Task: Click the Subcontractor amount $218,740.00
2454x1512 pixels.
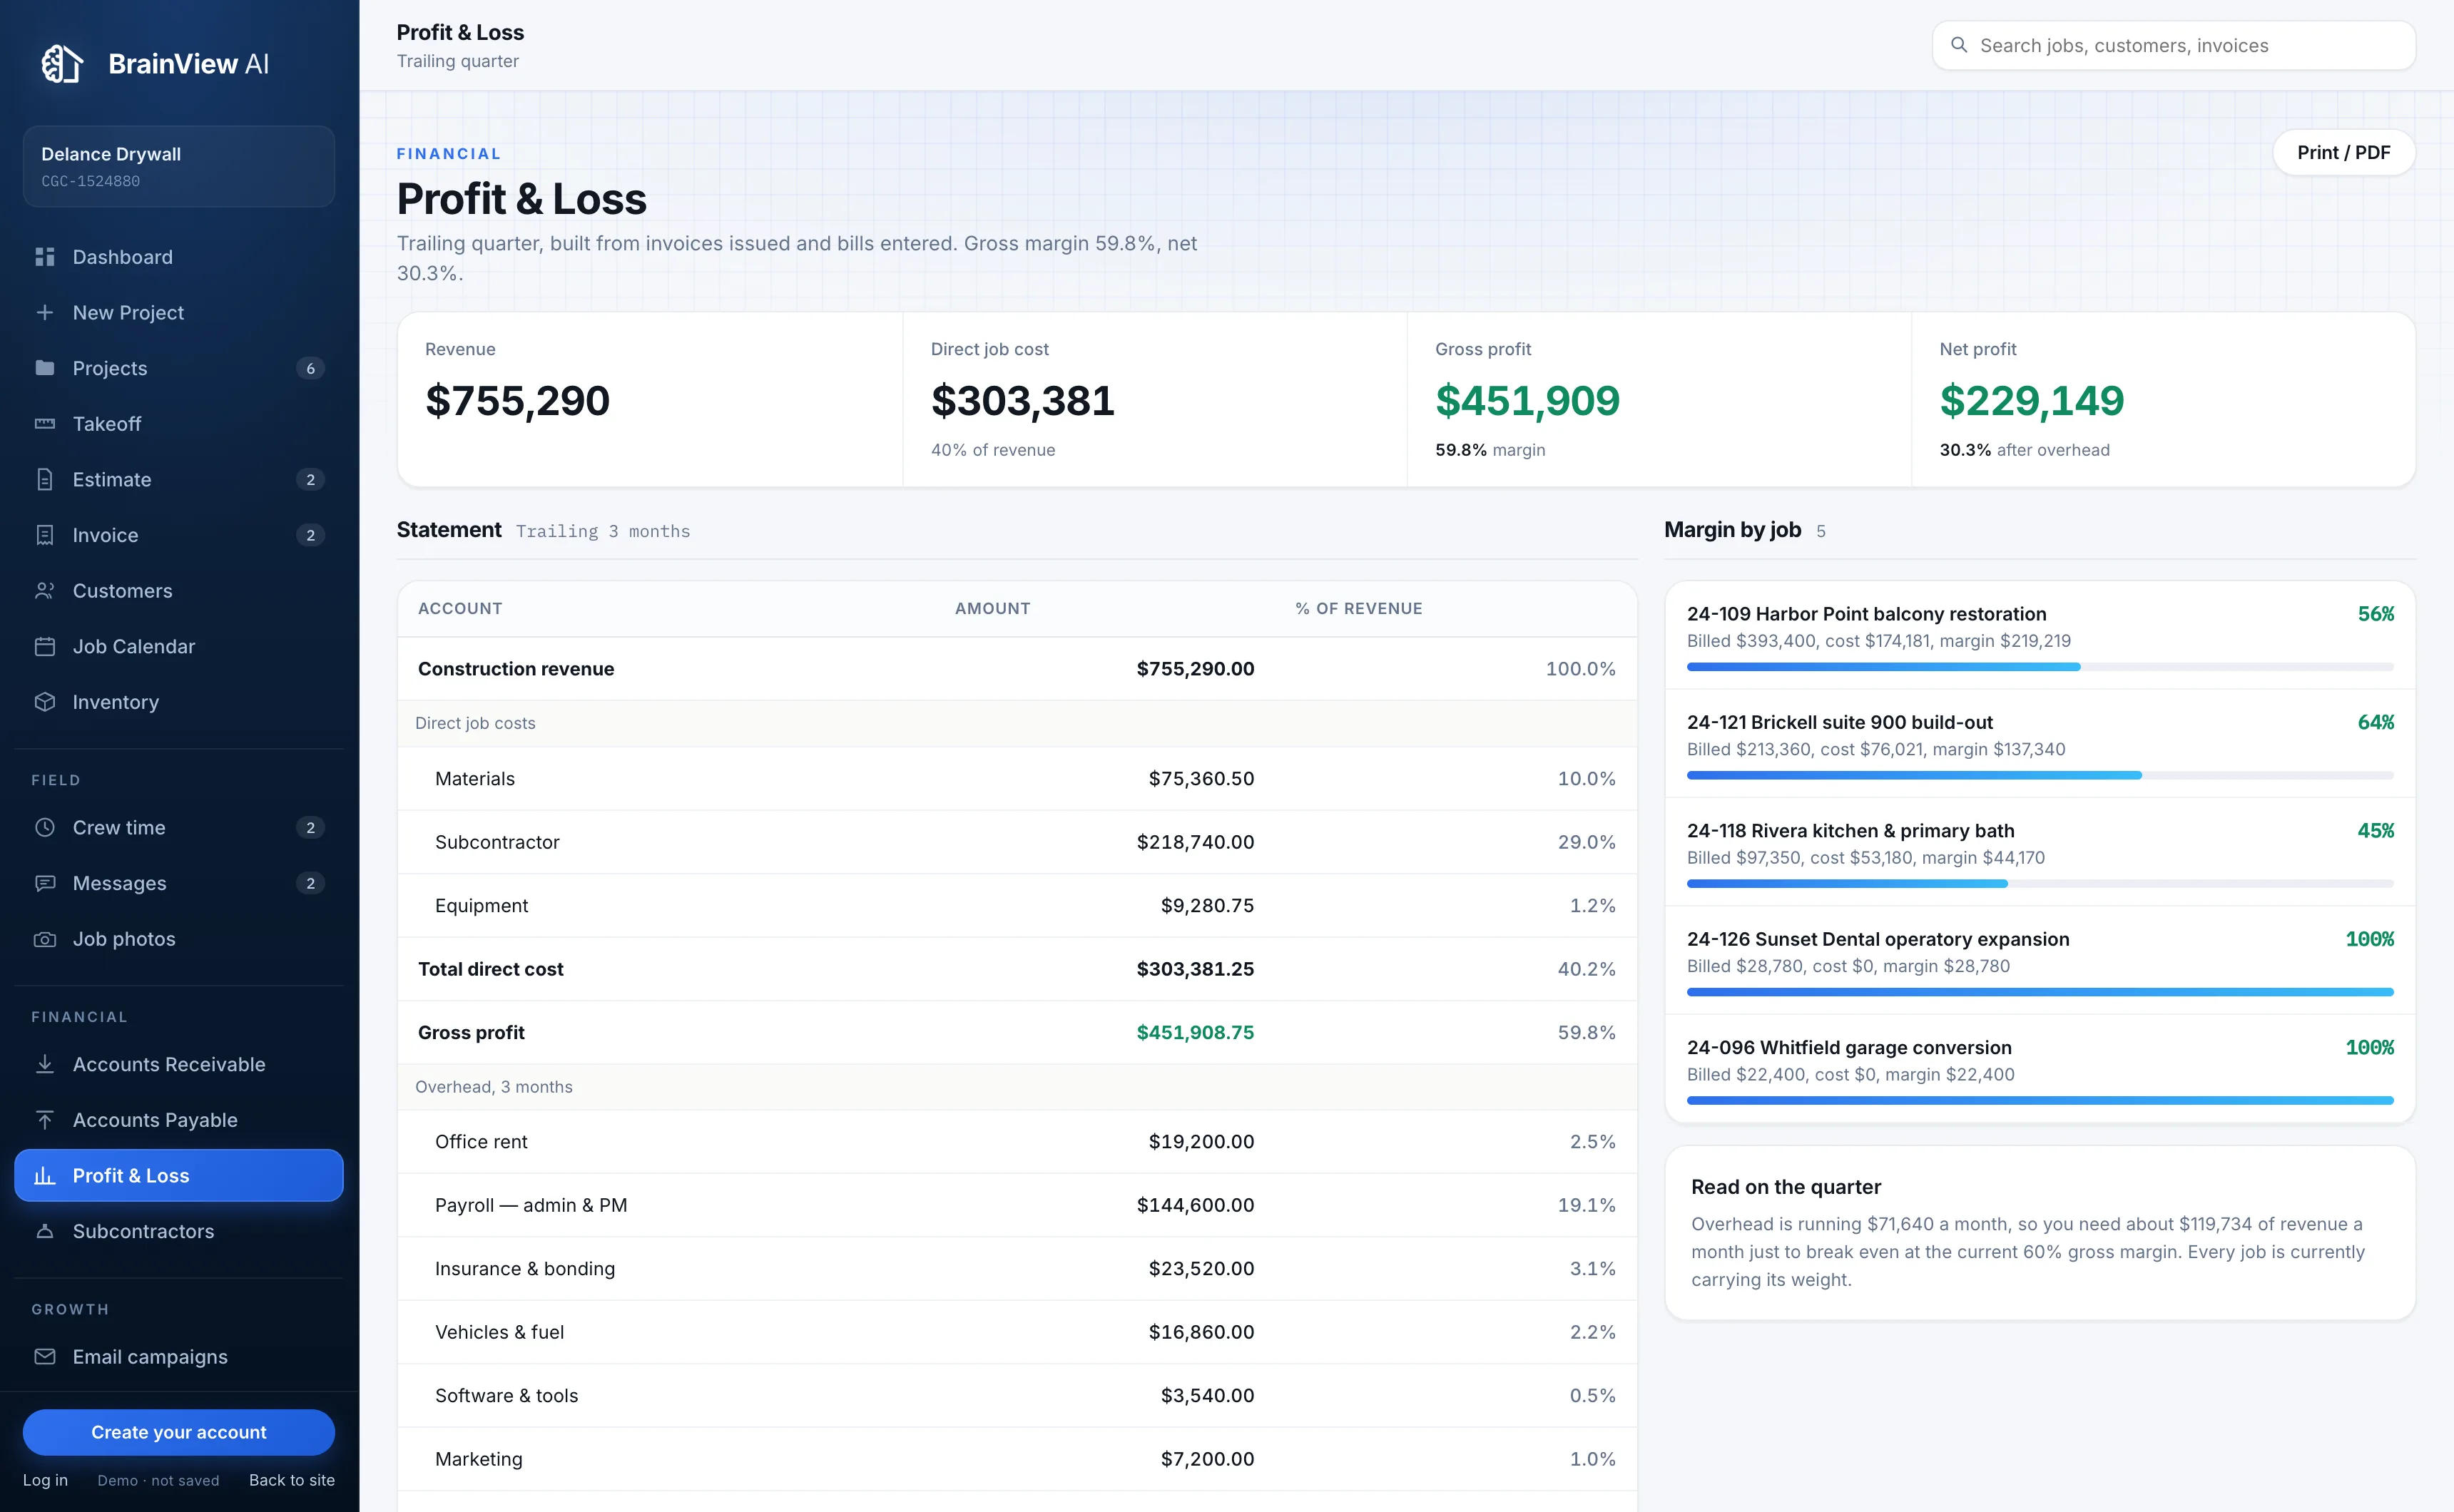Action: coord(1195,842)
